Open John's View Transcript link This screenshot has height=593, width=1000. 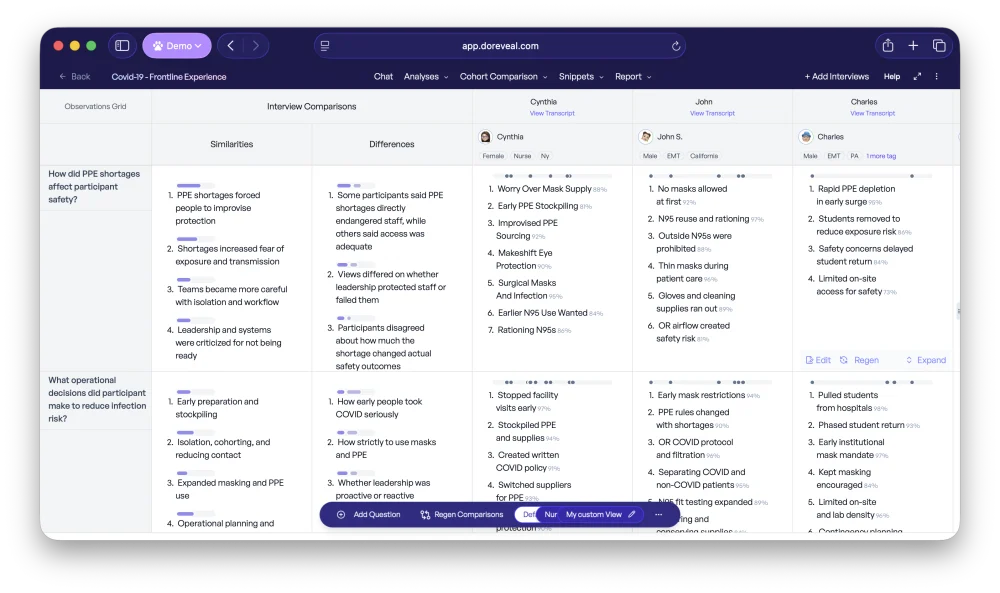[712, 113]
